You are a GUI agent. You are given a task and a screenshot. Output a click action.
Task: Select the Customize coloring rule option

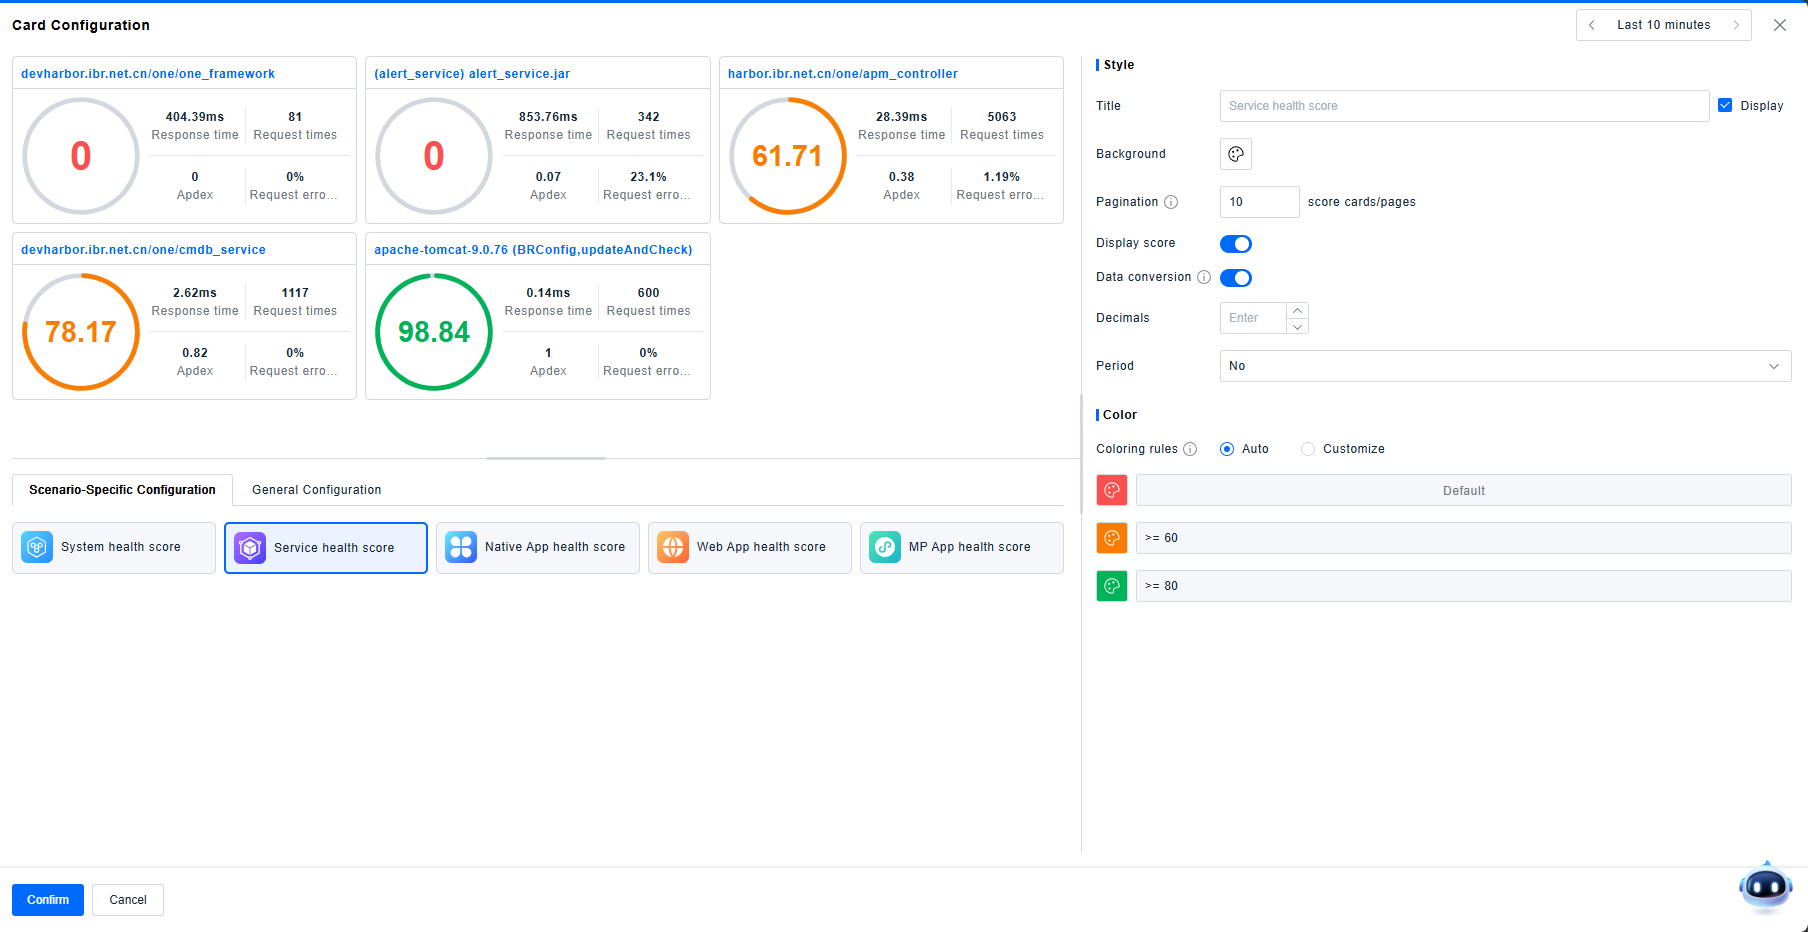(1308, 449)
